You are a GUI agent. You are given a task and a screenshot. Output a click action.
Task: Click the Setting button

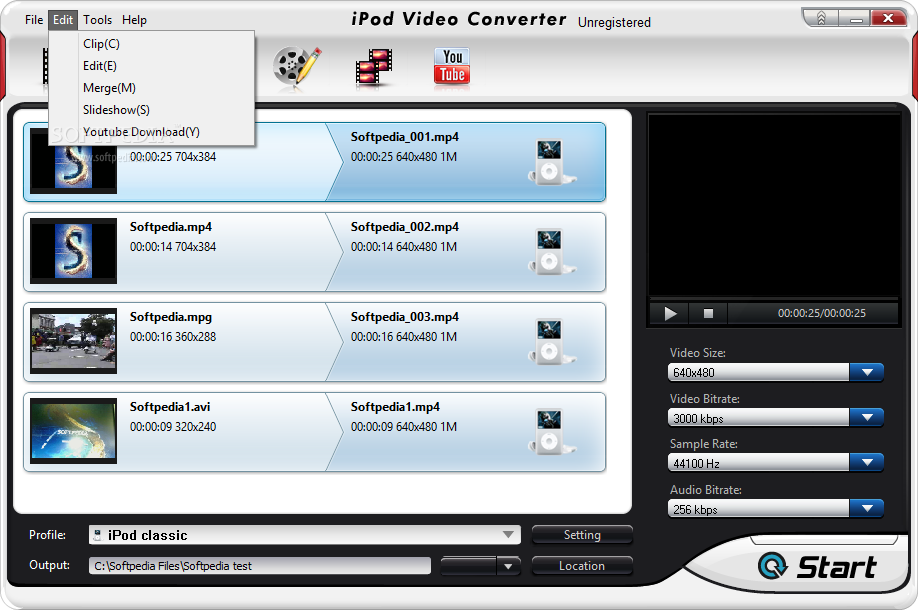coord(582,534)
